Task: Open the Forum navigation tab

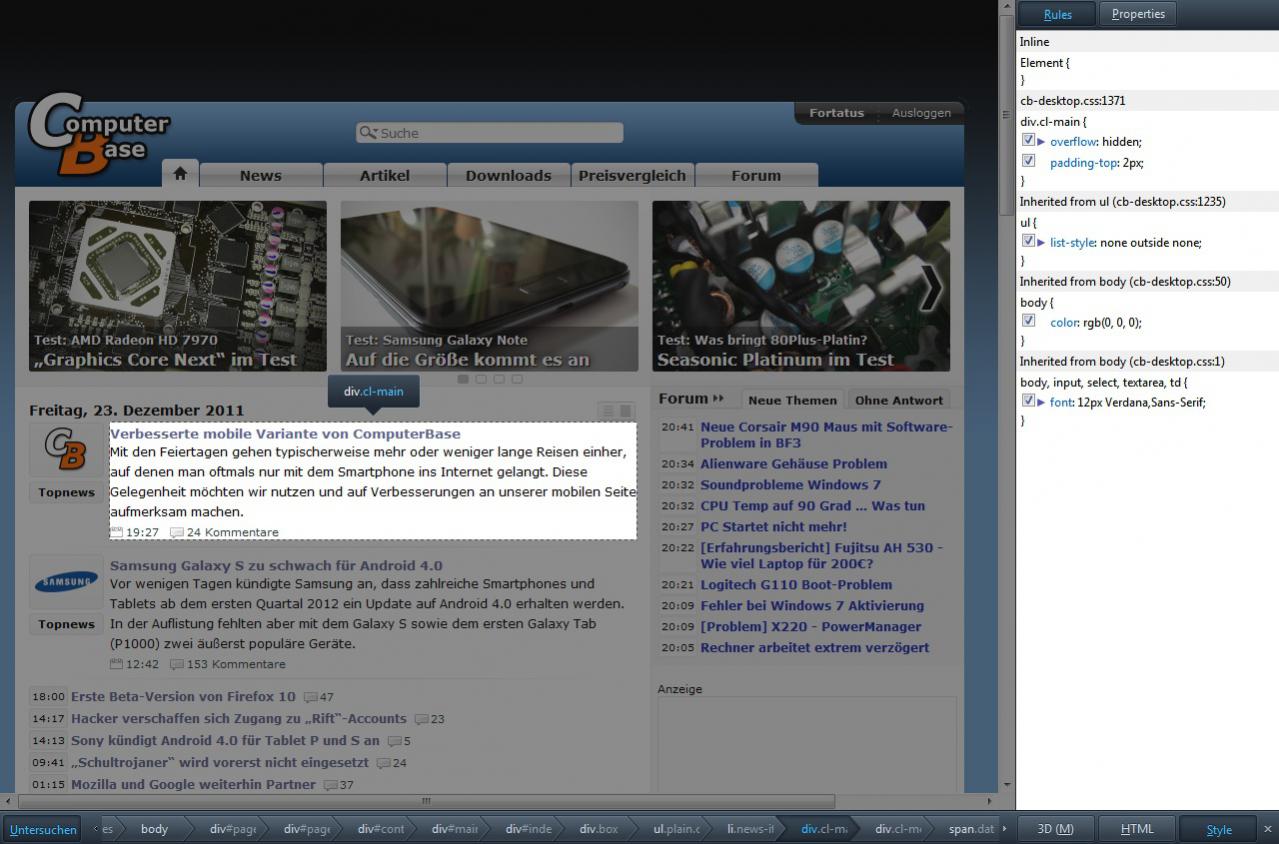Action: pyautogui.click(x=756, y=175)
